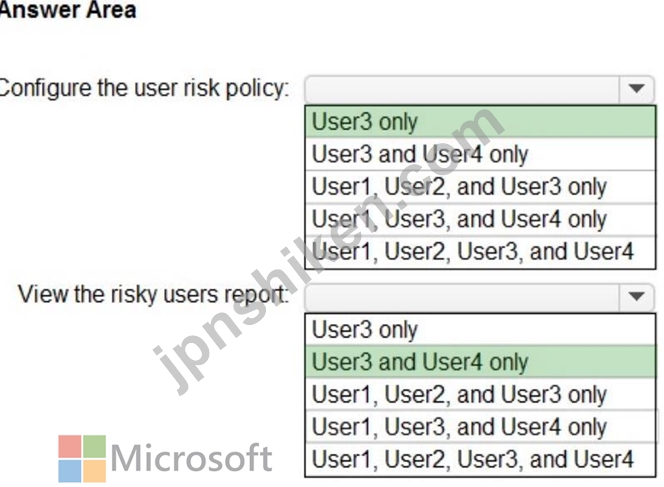Choose 'User1, User3, and User4 only' for risky users report
The image size is (664, 487).
click(x=480, y=426)
